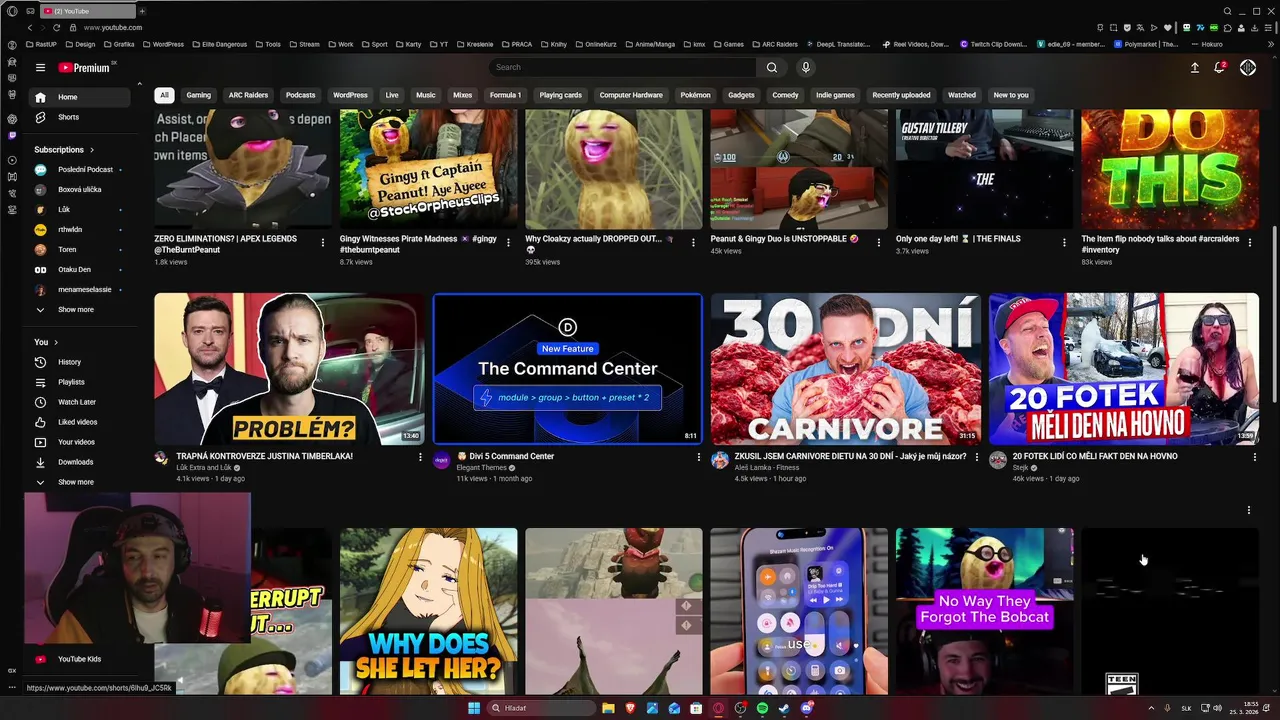Open Poslední Podcast channel
The width and height of the screenshot is (1280, 720).
(x=79, y=170)
